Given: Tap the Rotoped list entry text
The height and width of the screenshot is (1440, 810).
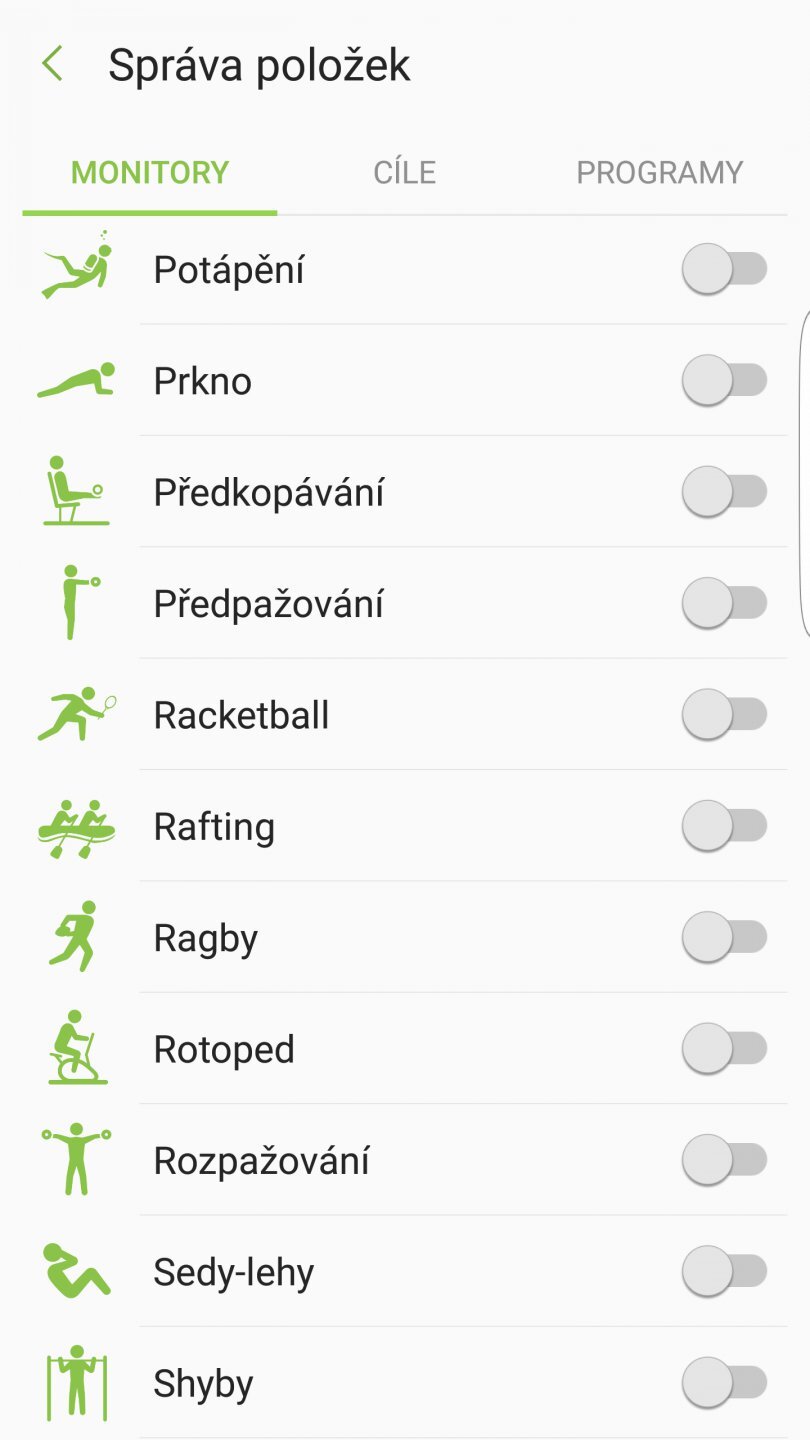Looking at the screenshot, I should pos(224,1050).
